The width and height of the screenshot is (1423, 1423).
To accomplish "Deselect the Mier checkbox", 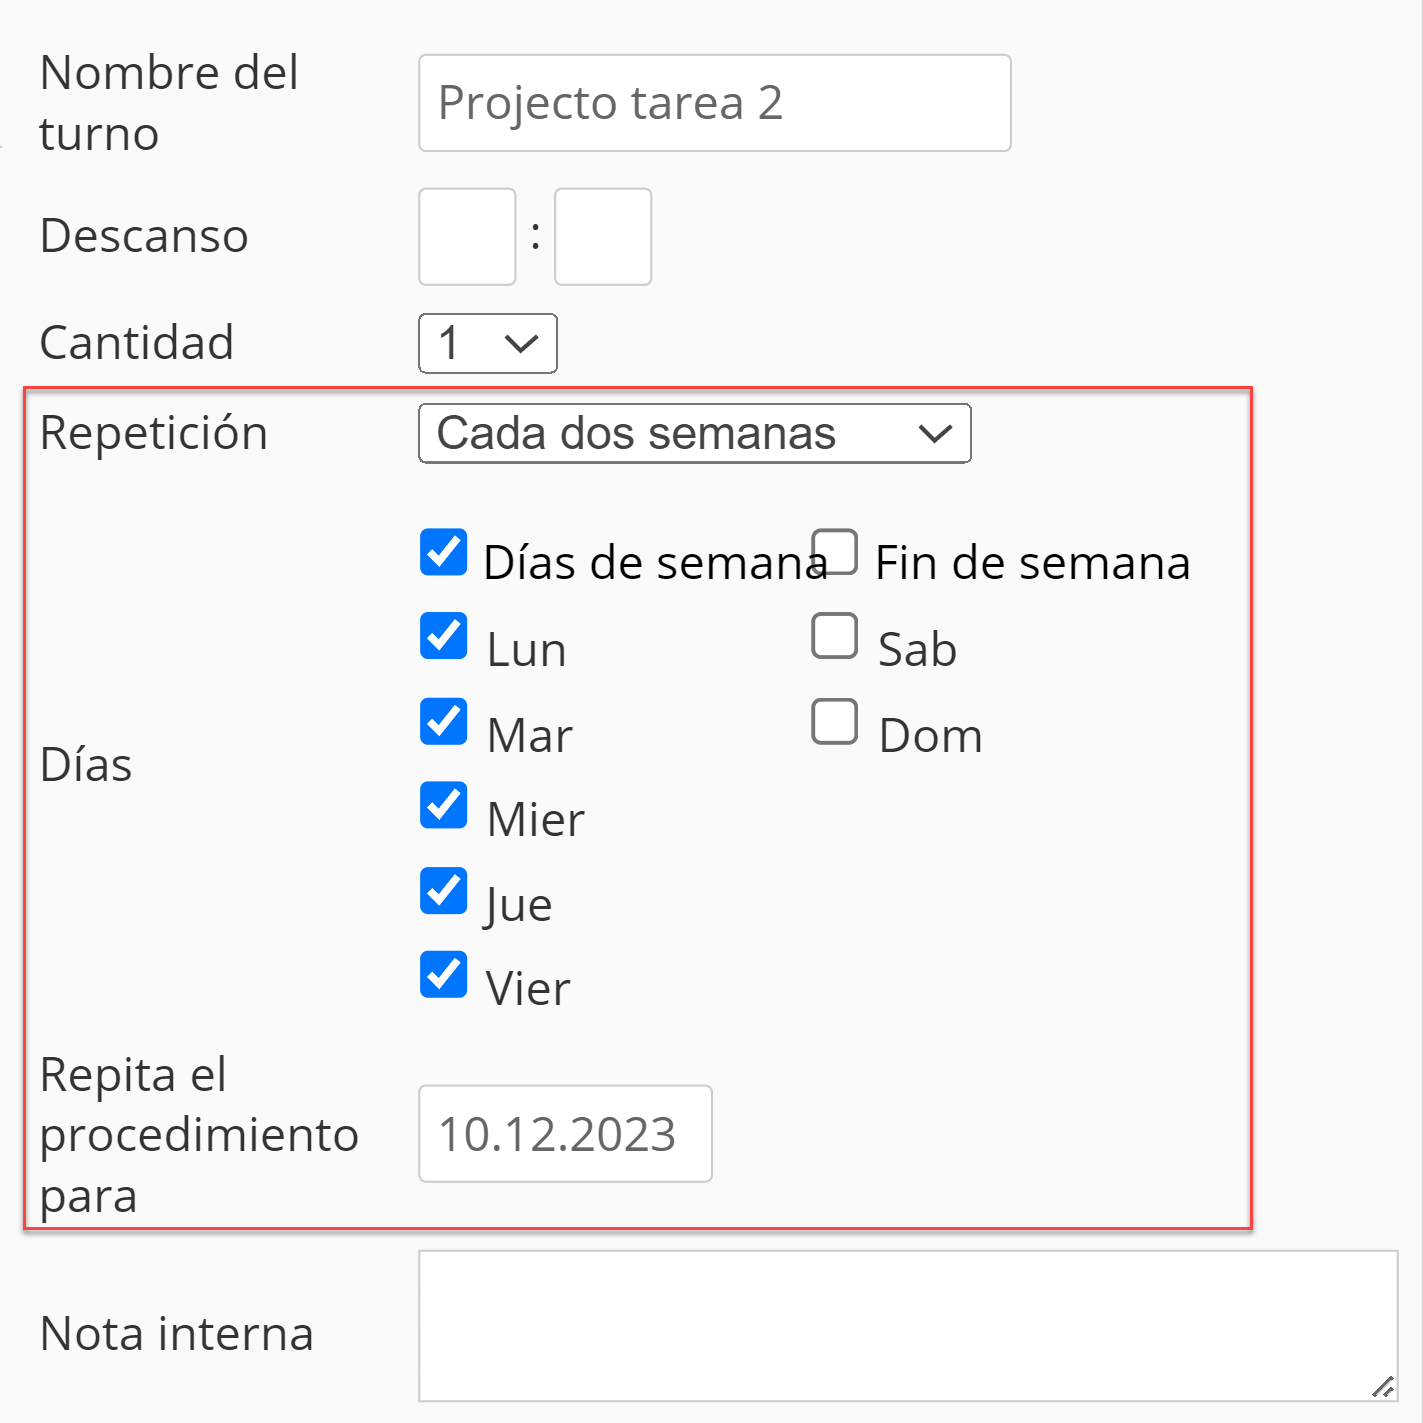I will pos(443,806).
